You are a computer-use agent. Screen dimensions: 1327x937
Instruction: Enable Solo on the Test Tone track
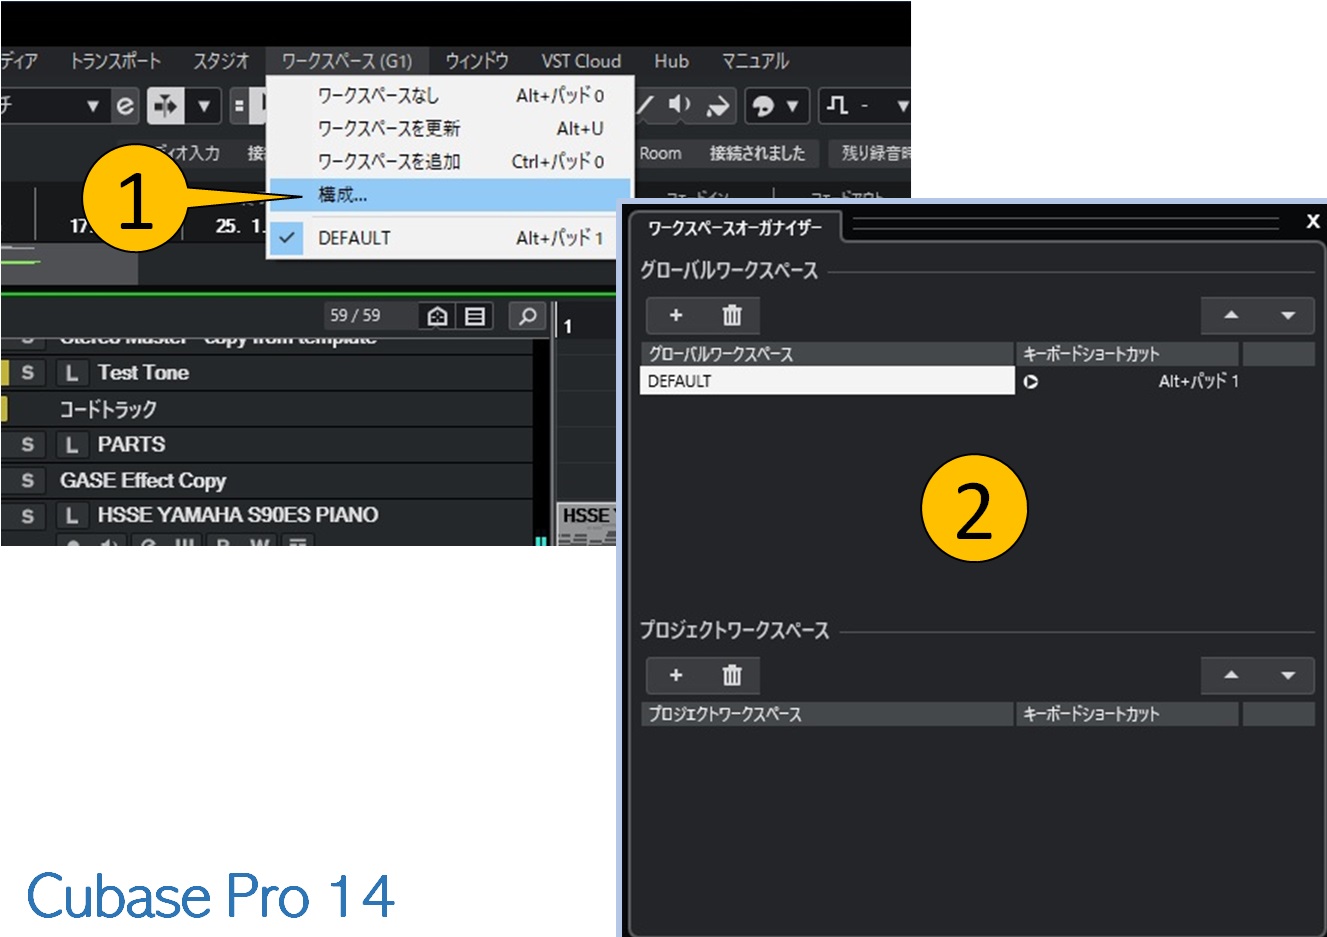(27, 372)
